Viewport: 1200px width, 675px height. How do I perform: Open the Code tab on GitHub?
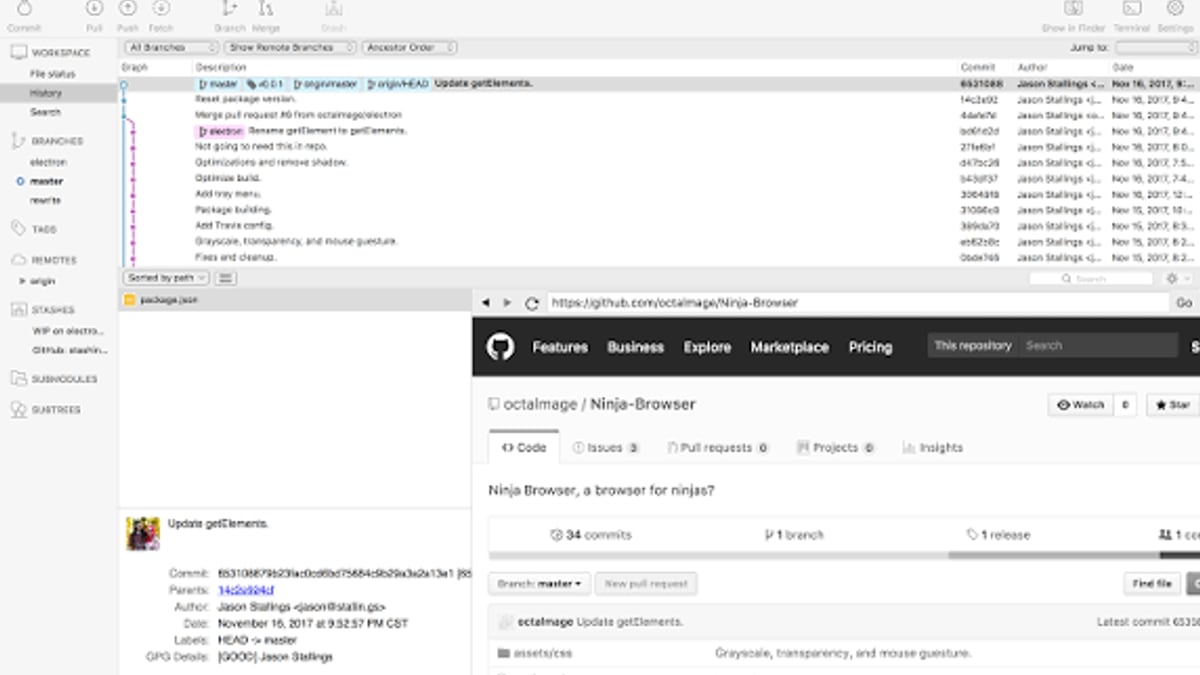click(x=524, y=447)
